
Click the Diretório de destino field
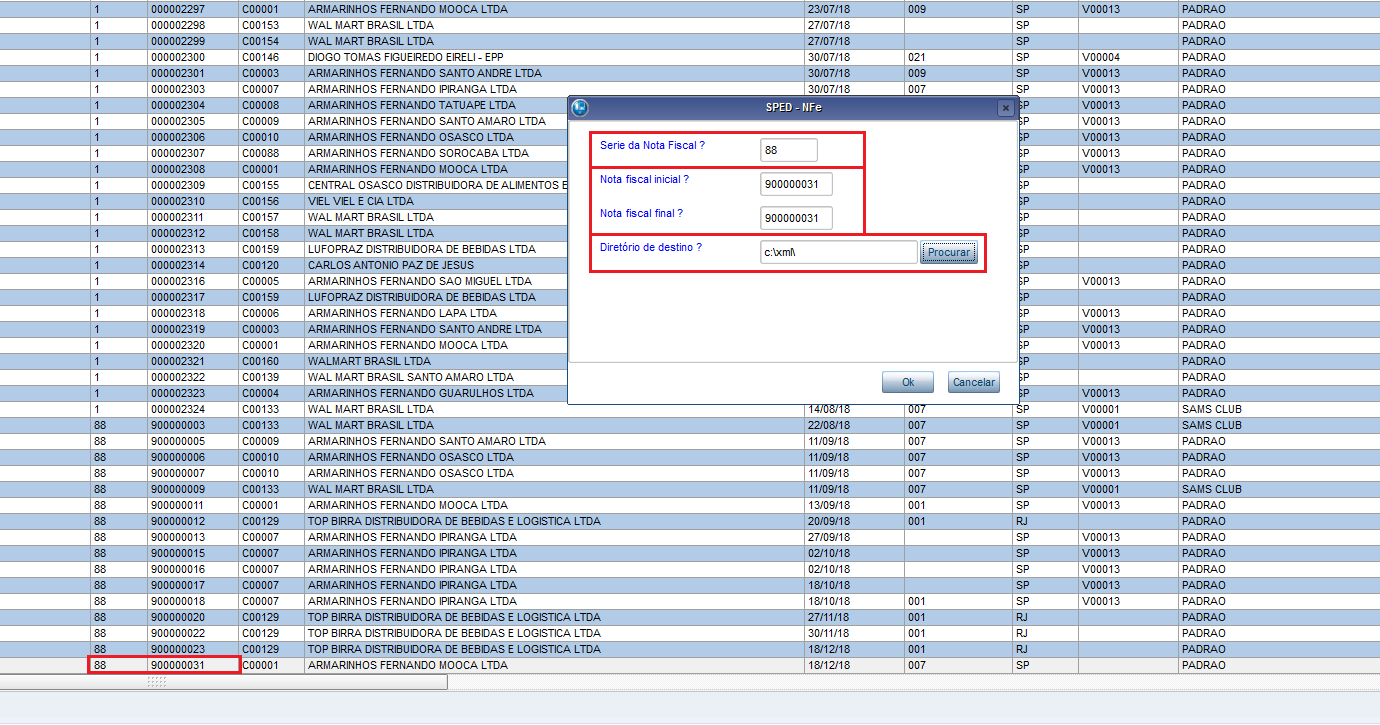click(839, 252)
